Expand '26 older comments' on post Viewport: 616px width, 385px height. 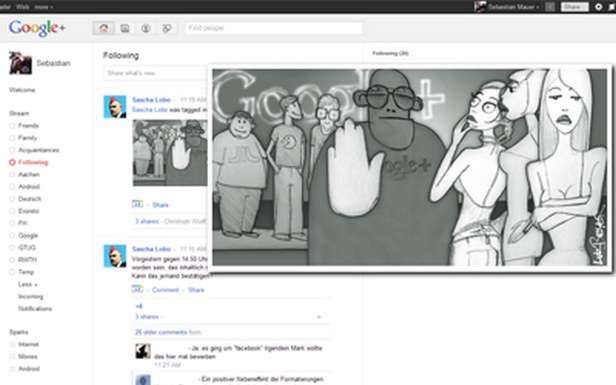click(161, 332)
